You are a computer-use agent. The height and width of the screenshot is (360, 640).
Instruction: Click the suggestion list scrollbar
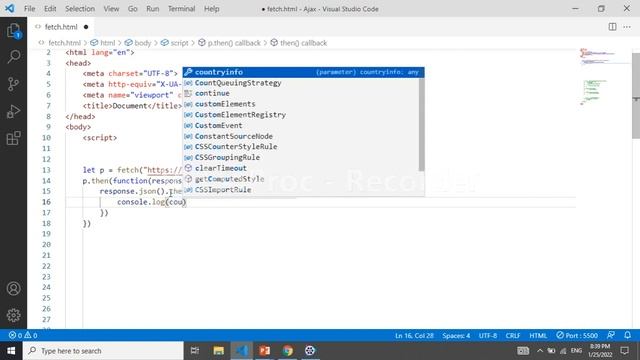pyautogui.click(x=422, y=124)
